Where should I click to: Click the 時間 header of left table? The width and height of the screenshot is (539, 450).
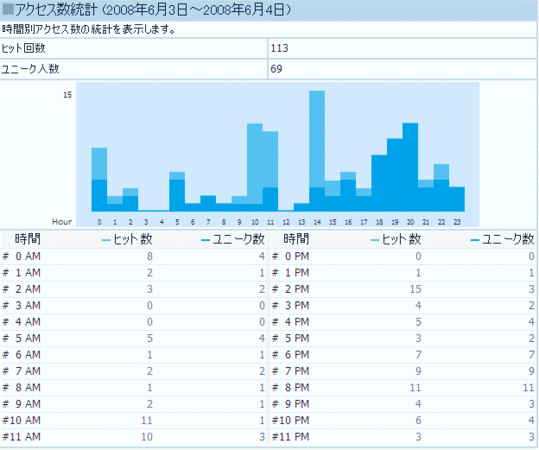pyautogui.click(x=28, y=239)
